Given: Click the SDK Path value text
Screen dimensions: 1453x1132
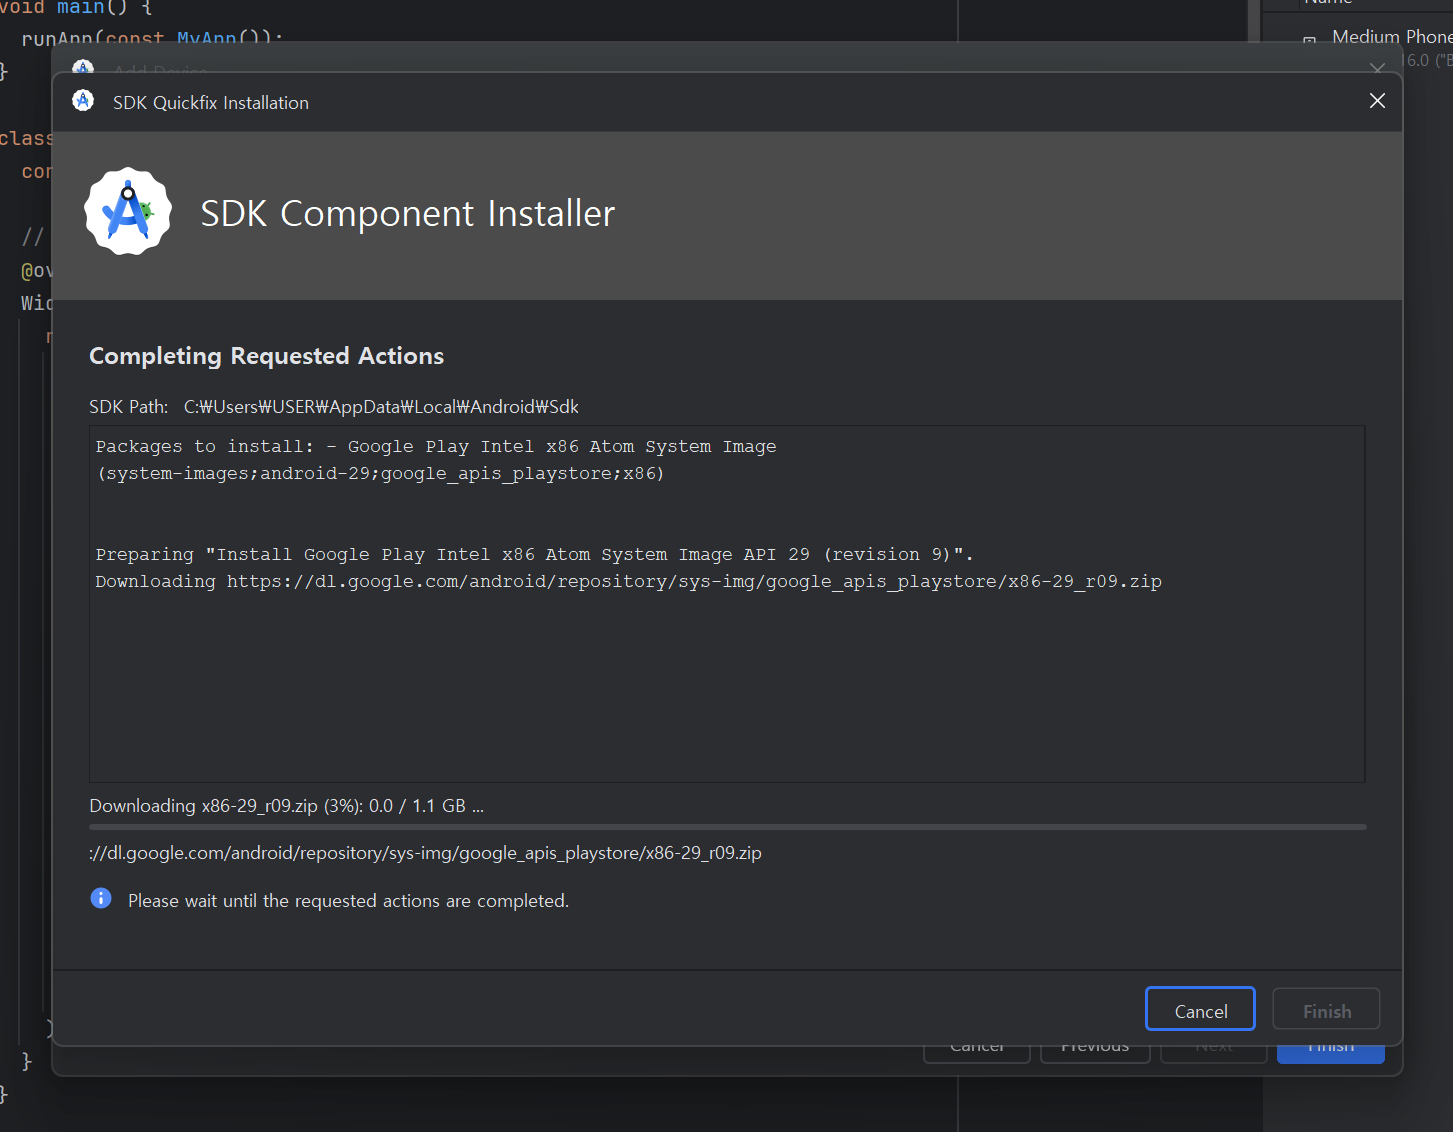Looking at the screenshot, I should 381,407.
